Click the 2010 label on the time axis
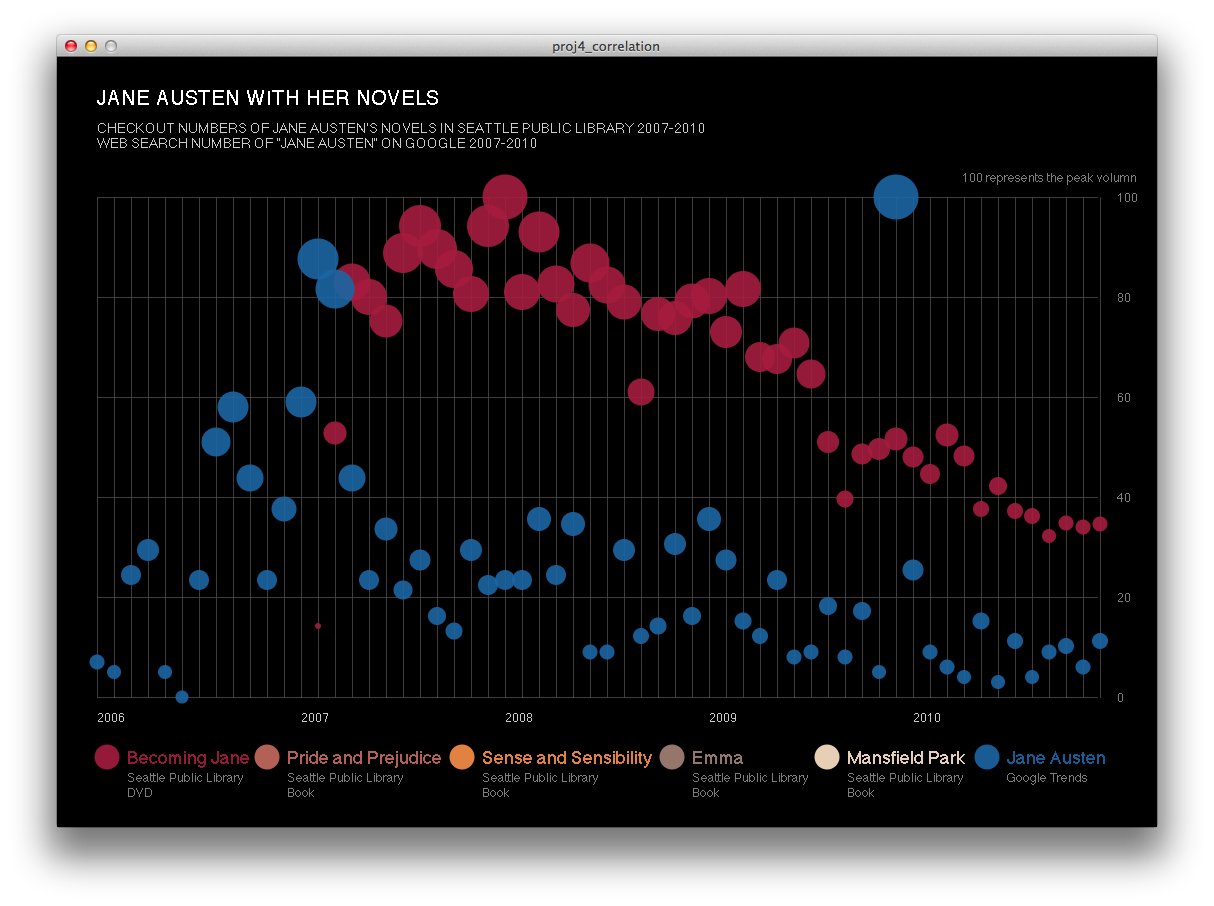The height and width of the screenshot is (906, 1214). coord(927,717)
